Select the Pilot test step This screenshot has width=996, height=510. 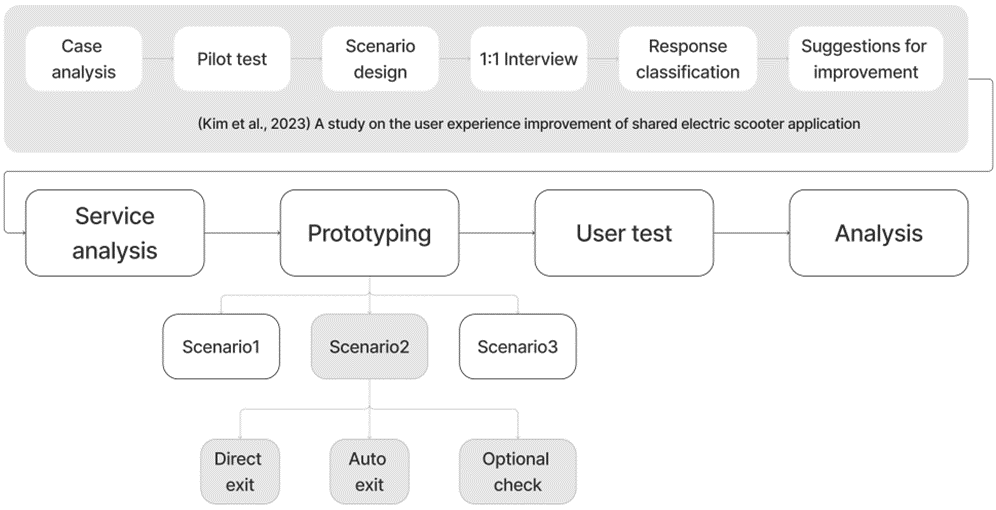click(x=232, y=59)
